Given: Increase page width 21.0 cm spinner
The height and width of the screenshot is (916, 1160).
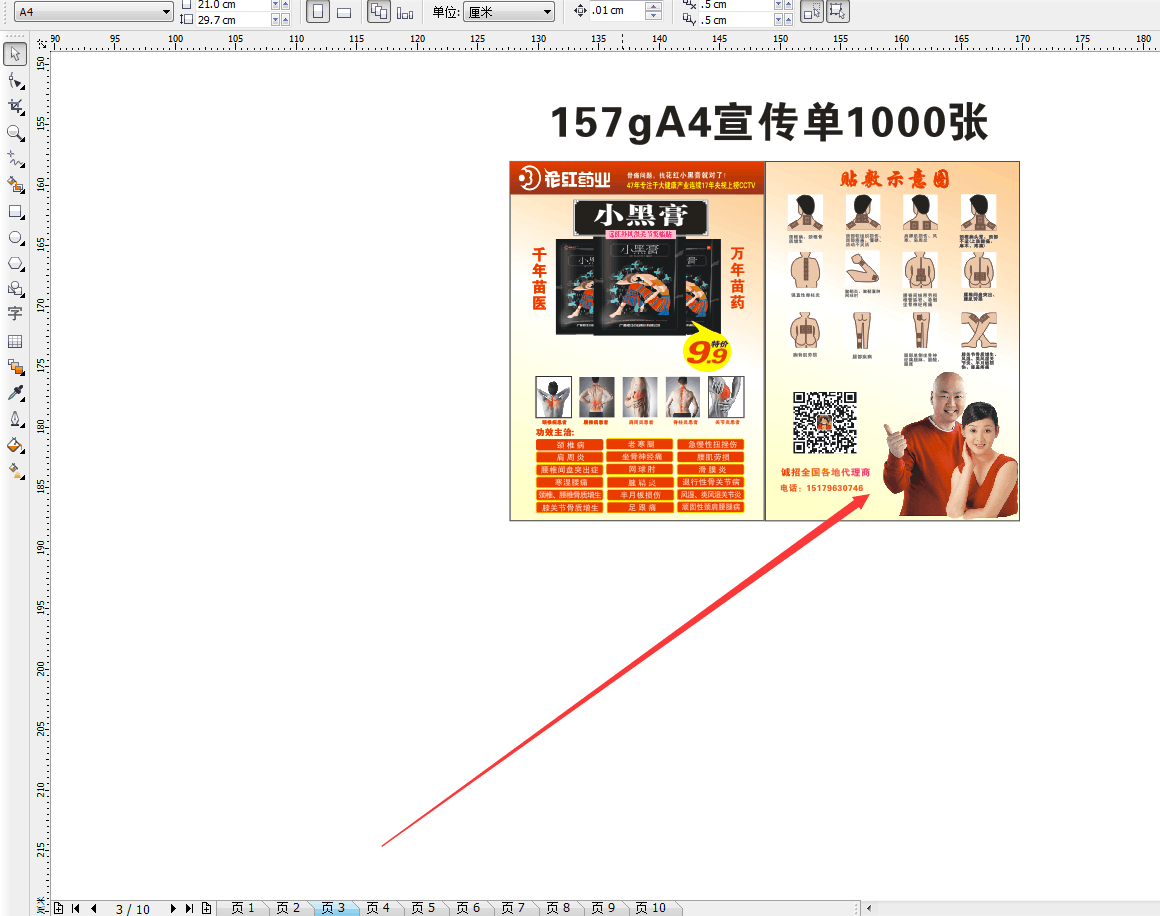Looking at the screenshot, I should coord(285,4).
